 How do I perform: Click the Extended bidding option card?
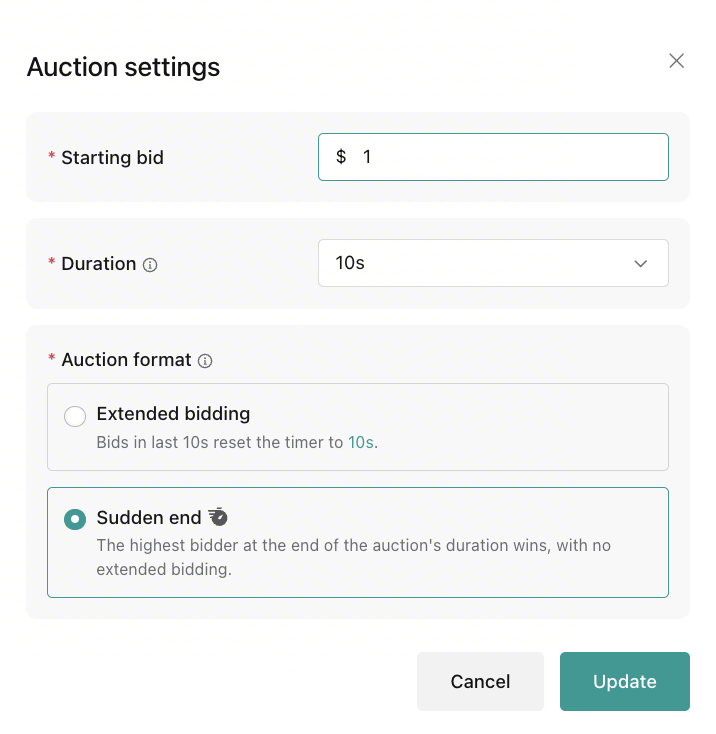tap(358, 427)
